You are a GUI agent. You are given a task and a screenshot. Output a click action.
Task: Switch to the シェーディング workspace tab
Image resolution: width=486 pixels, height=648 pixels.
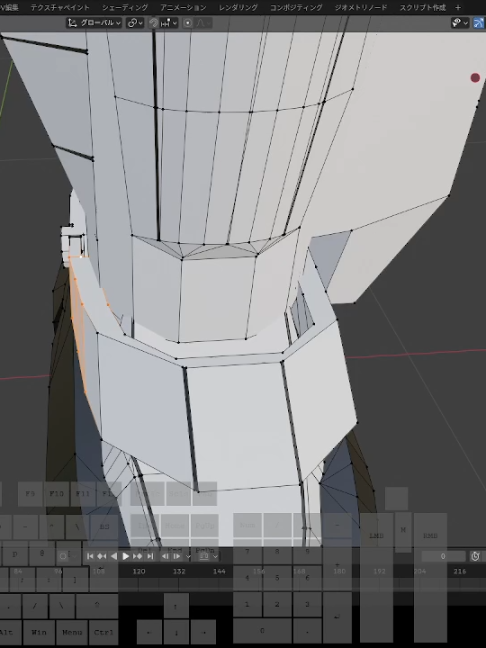[125, 7]
